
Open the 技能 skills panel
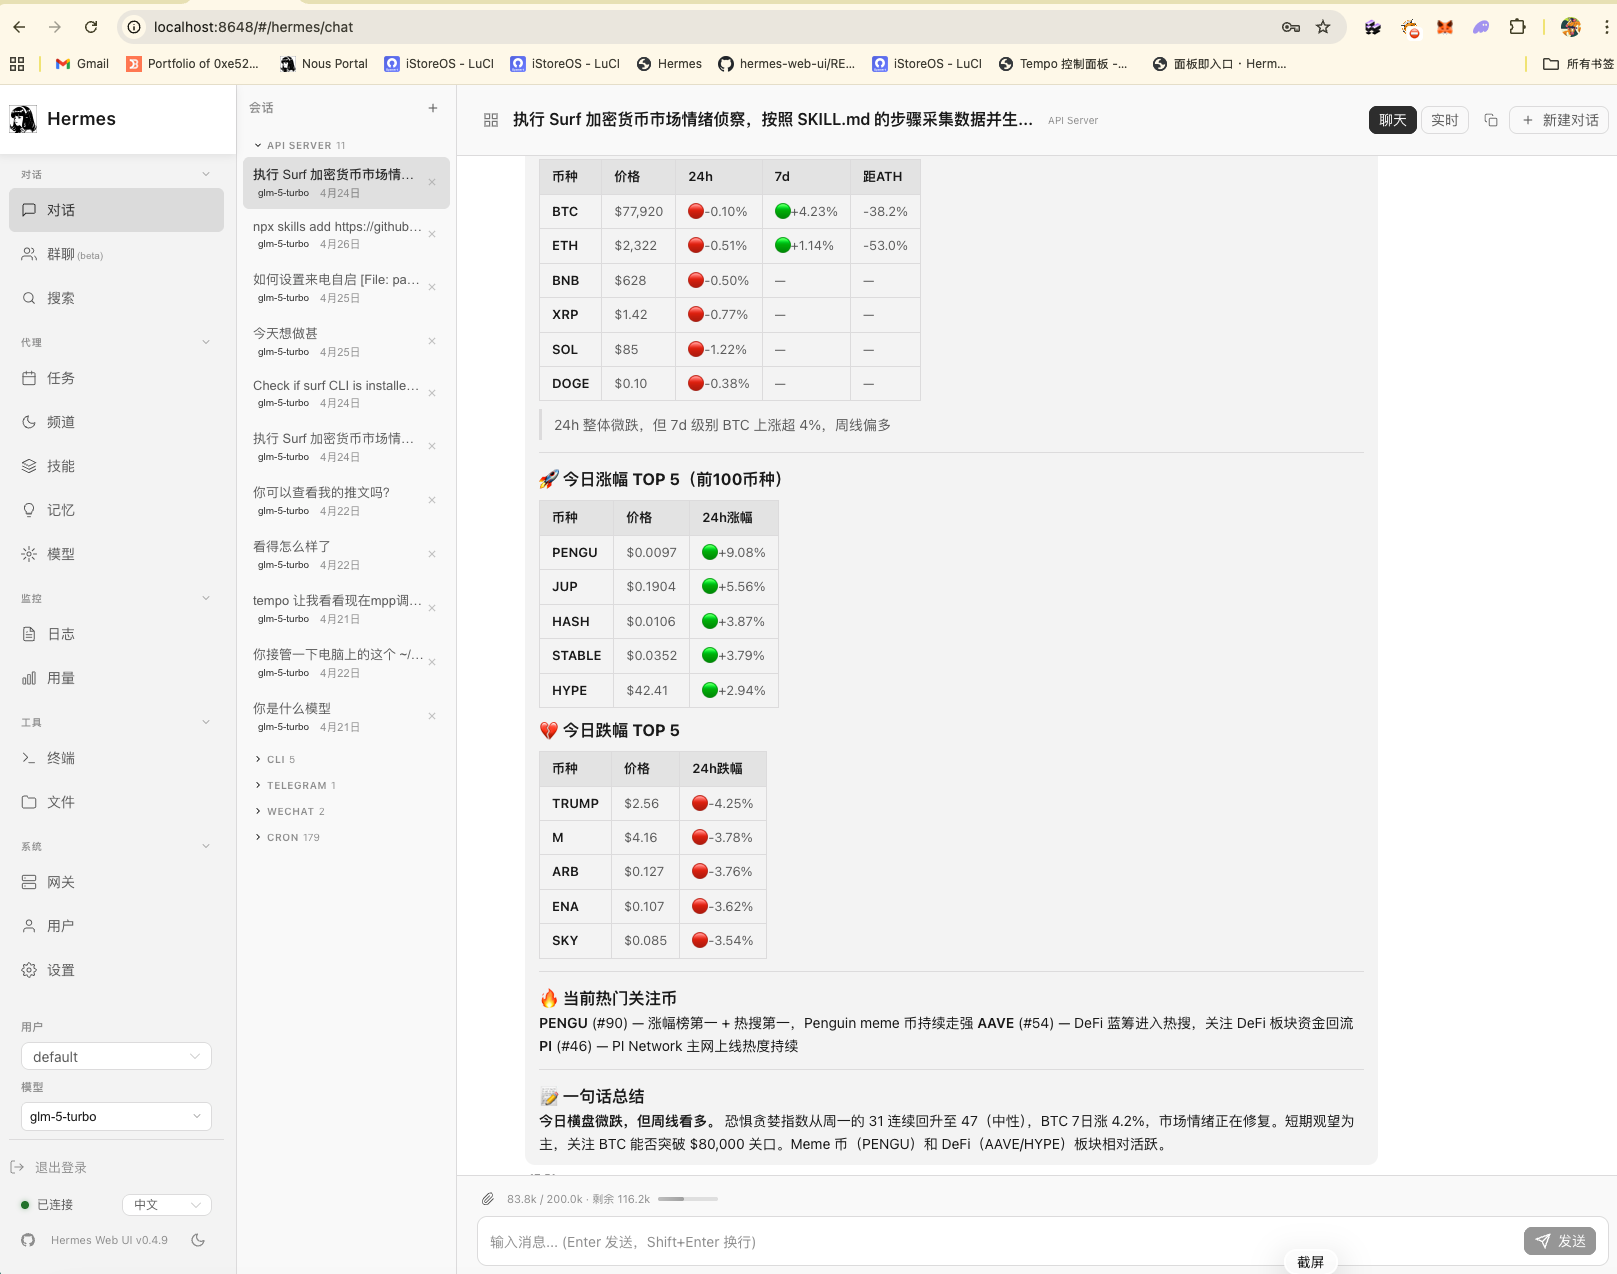(x=62, y=465)
